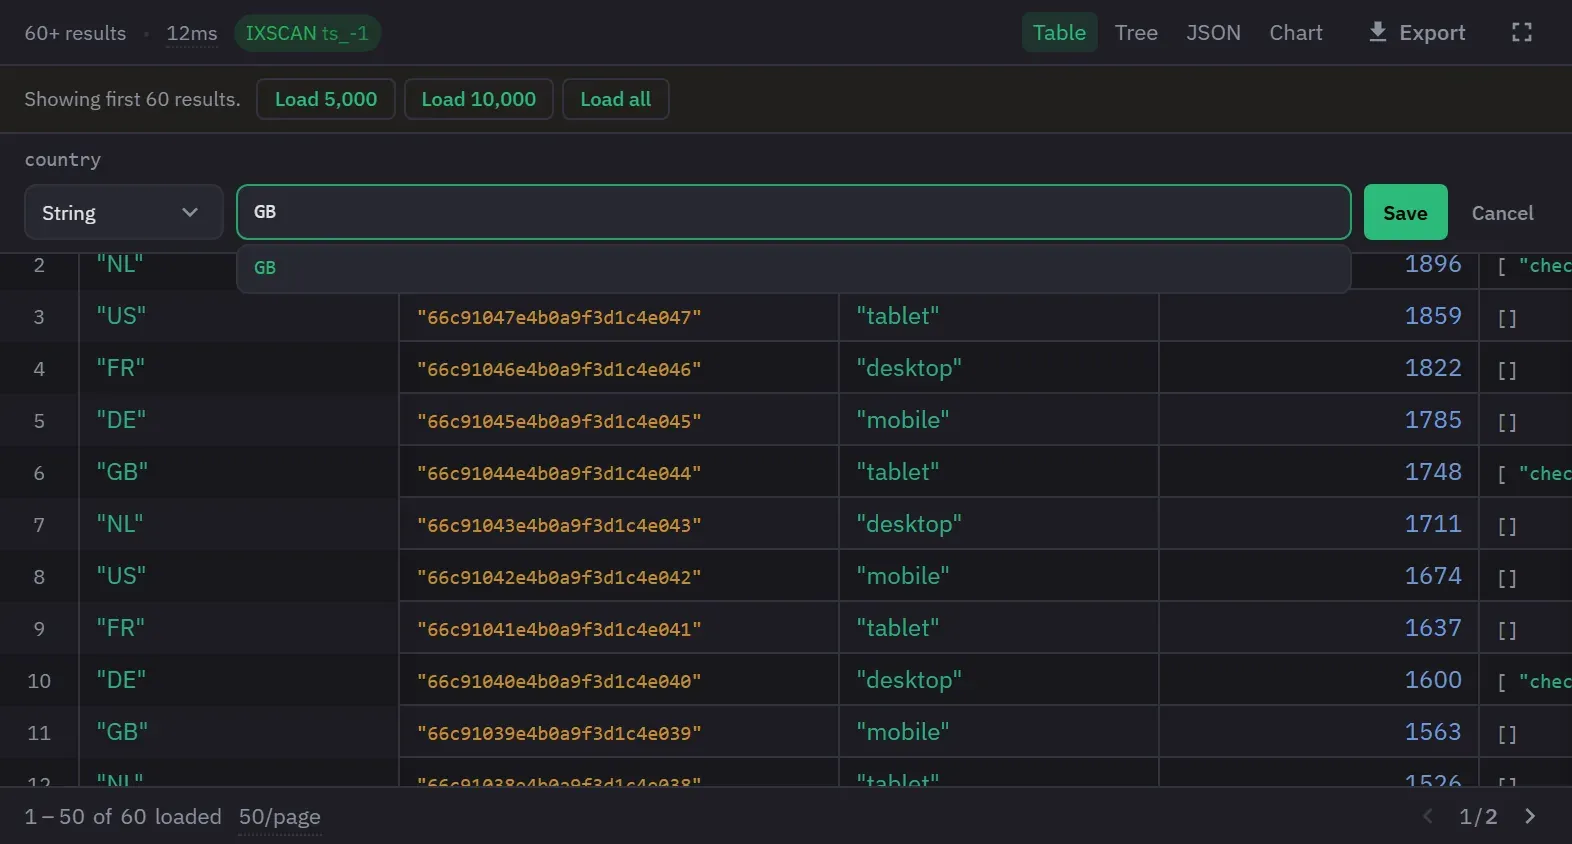This screenshot has height=844, width=1572.
Task: Click the value 1600
Action: tap(1433, 680)
